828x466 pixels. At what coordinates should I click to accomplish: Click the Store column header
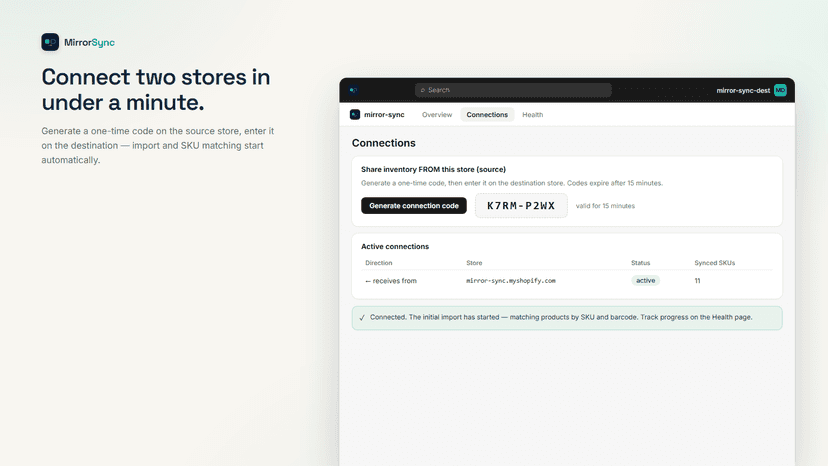coord(474,263)
